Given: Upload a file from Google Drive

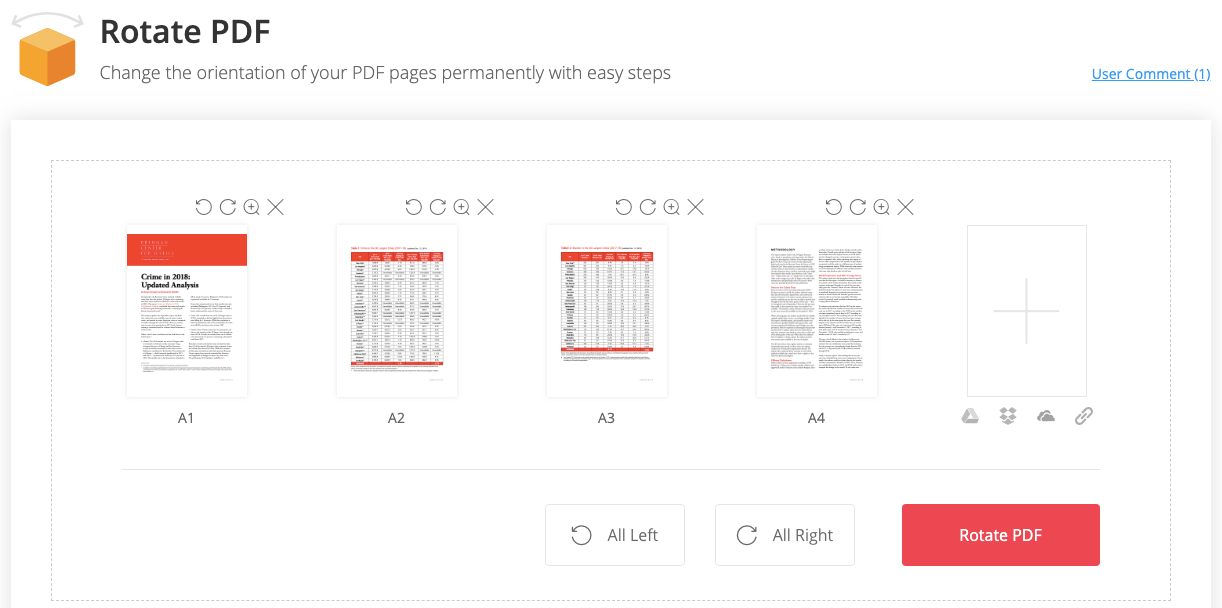Looking at the screenshot, I should click(x=970, y=416).
